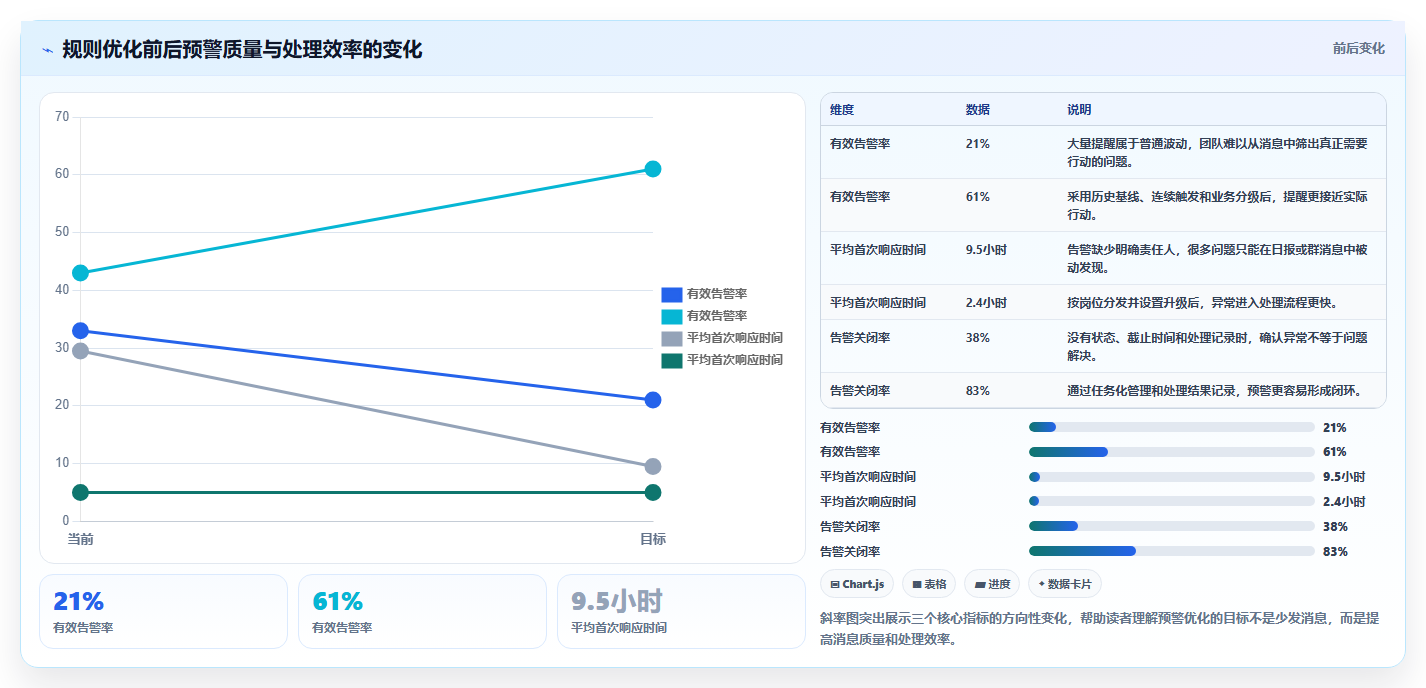Click the dark blue data point at 当前

tap(81, 331)
